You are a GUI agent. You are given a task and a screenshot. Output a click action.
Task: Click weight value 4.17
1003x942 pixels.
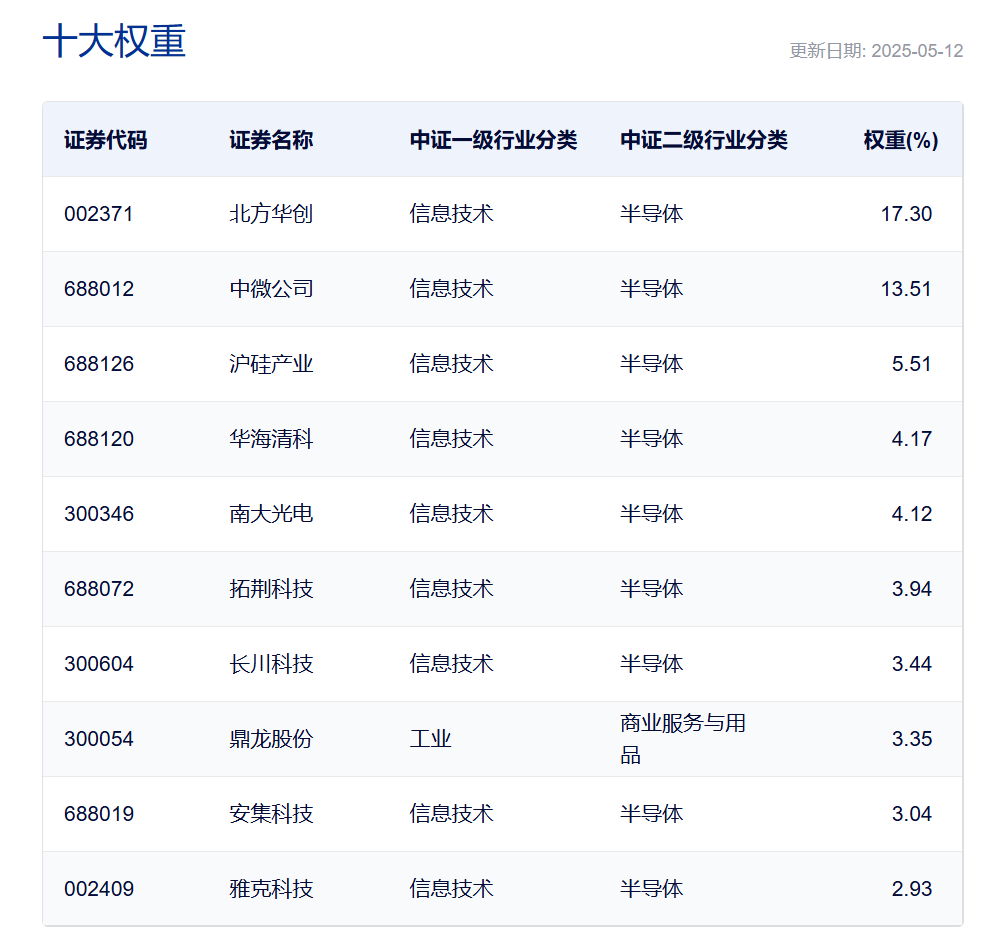click(x=912, y=439)
